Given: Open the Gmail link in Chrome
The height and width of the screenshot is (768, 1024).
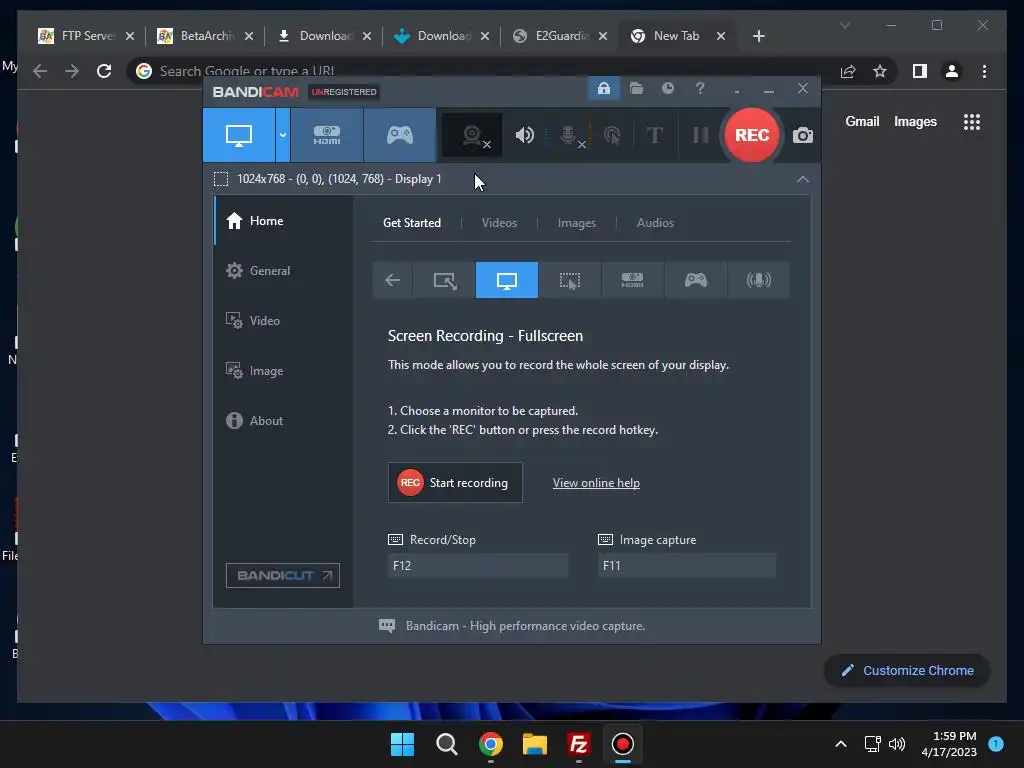Looking at the screenshot, I should [862, 121].
